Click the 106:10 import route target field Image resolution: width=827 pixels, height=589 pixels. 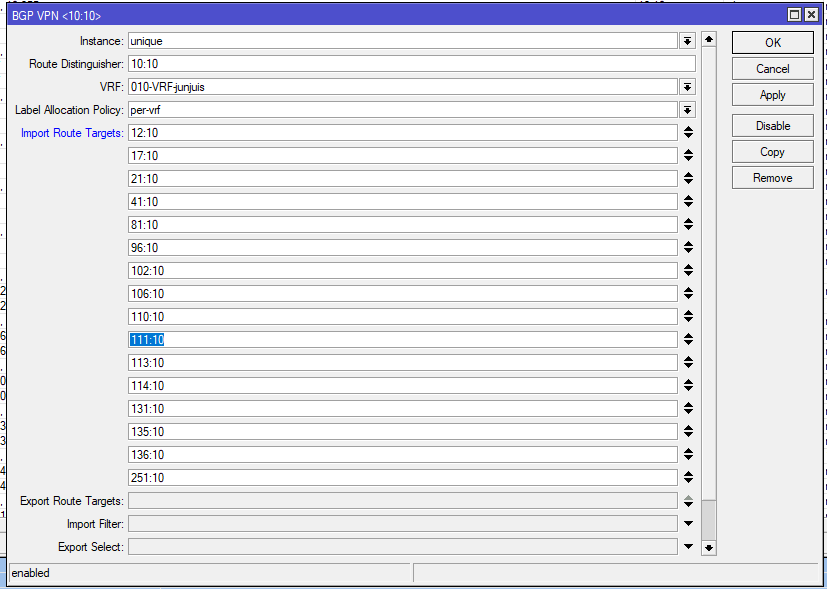[x=403, y=294]
